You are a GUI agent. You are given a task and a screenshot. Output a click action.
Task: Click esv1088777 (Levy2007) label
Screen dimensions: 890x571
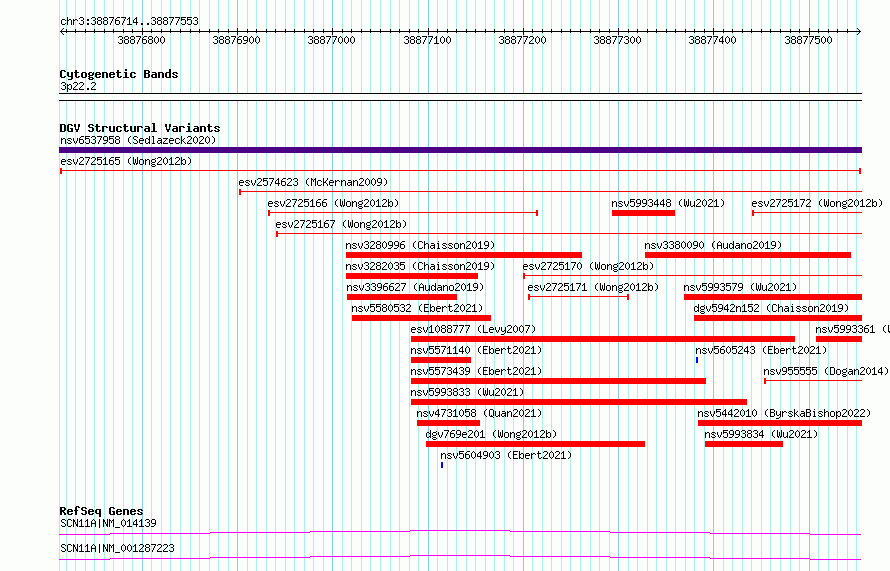pos(473,329)
